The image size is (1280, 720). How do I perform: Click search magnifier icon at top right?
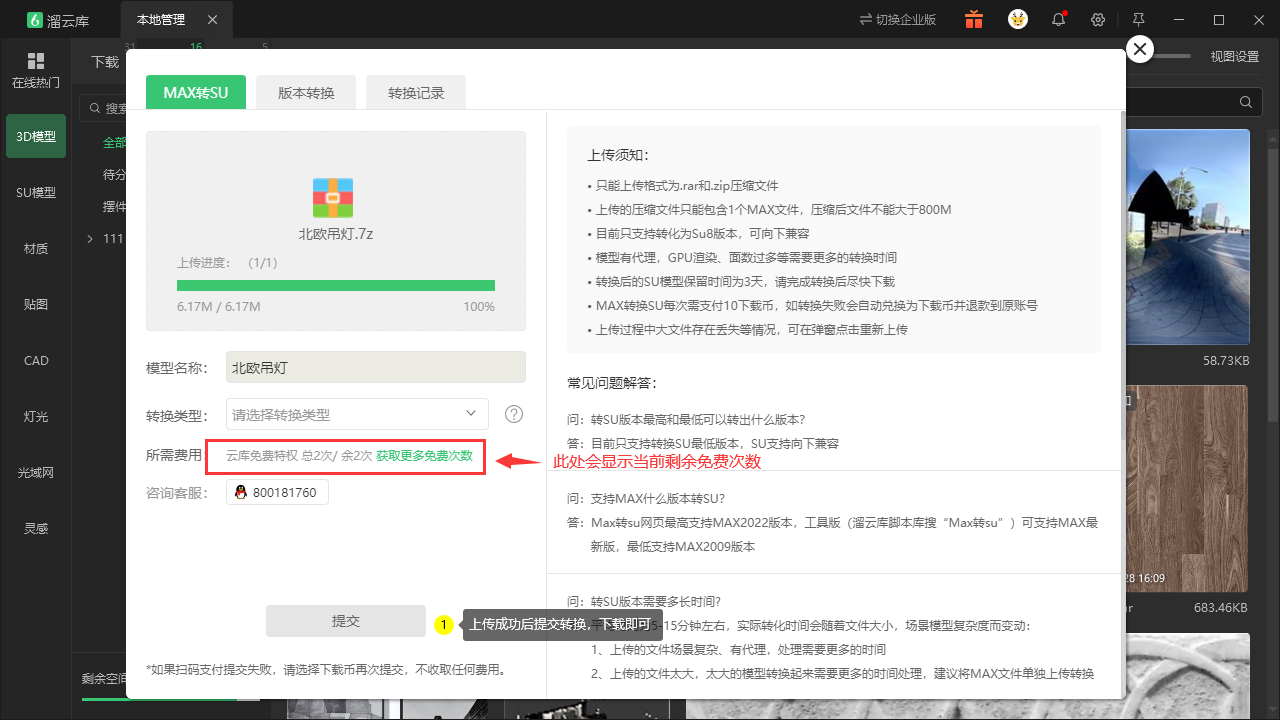[1245, 102]
